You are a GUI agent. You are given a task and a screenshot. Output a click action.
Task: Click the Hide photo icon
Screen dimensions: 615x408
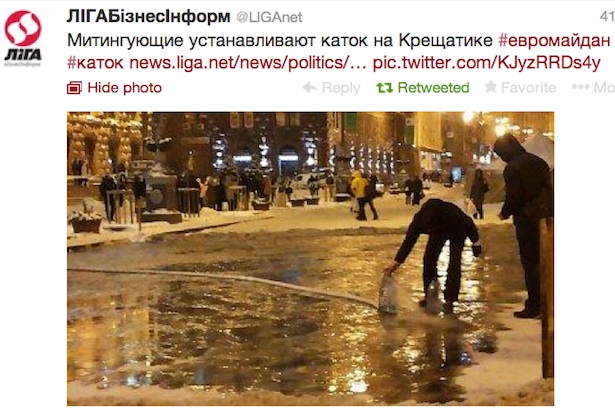[74, 88]
